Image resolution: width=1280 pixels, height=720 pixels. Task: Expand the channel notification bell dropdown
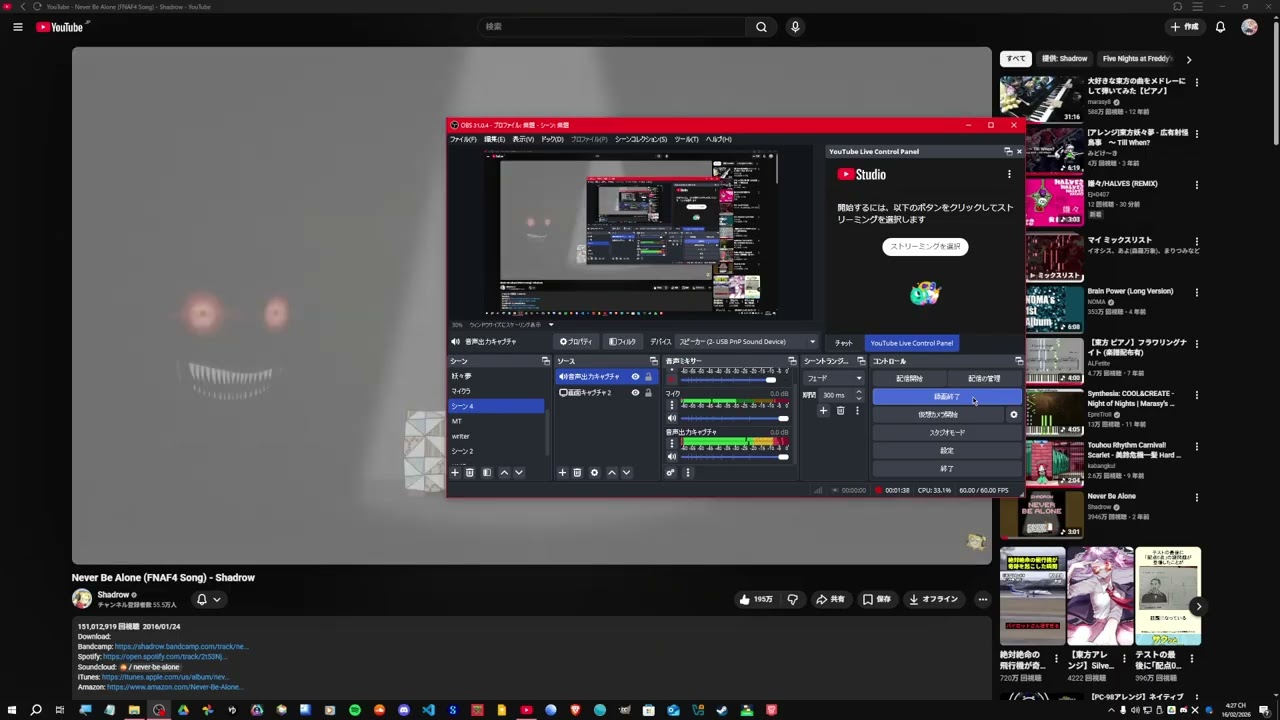[x=208, y=599]
